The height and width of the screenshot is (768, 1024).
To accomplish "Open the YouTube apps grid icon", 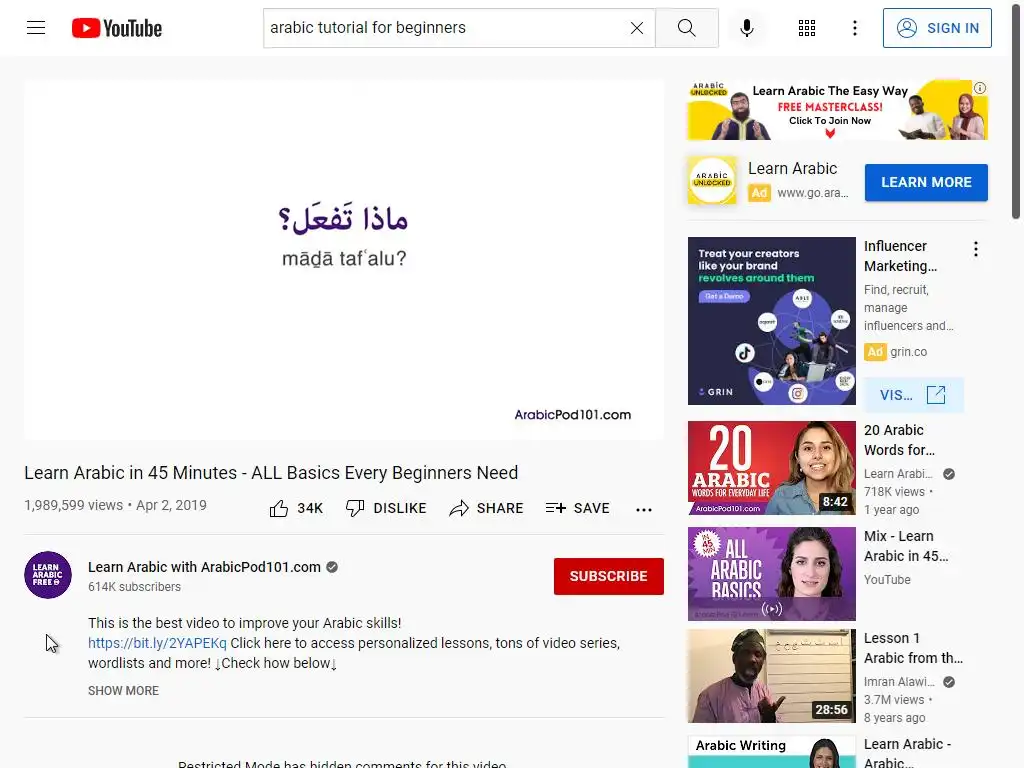I will [807, 28].
